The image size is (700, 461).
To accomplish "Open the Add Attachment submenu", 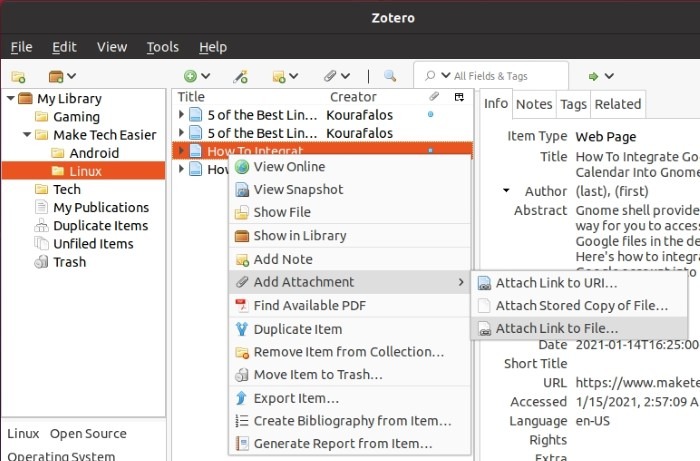I will pos(350,282).
